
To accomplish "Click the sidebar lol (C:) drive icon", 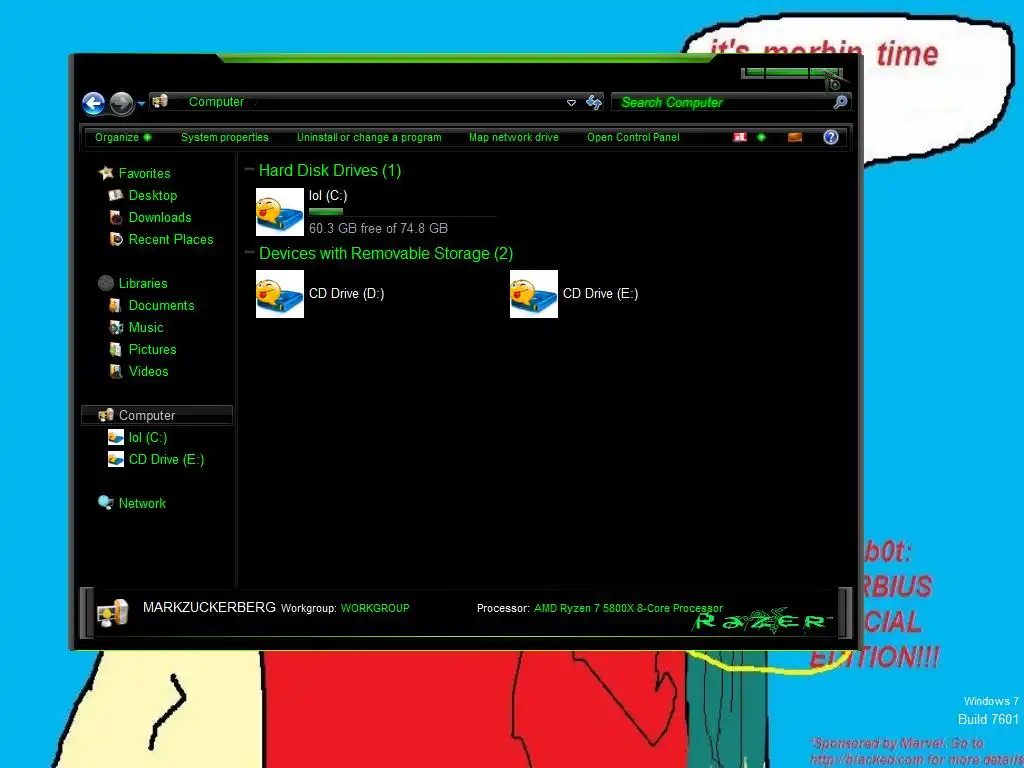I will pyautogui.click(x=116, y=438).
